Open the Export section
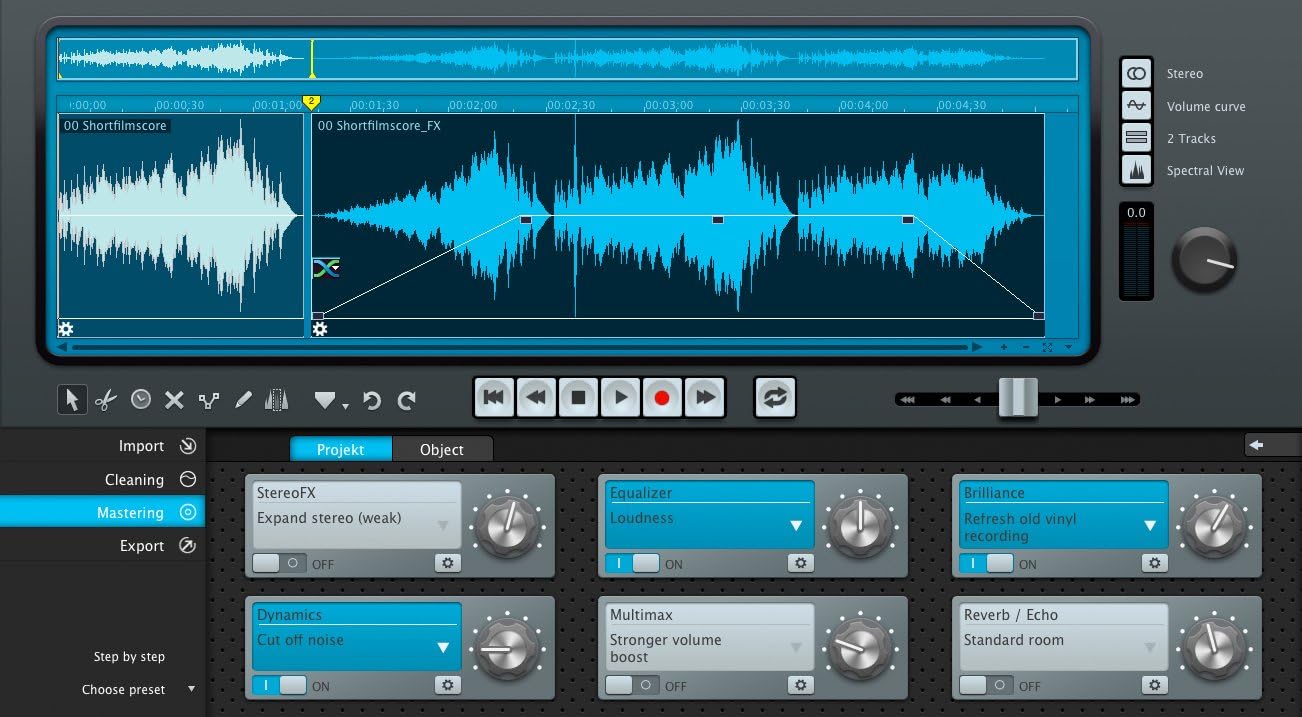 (x=142, y=546)
